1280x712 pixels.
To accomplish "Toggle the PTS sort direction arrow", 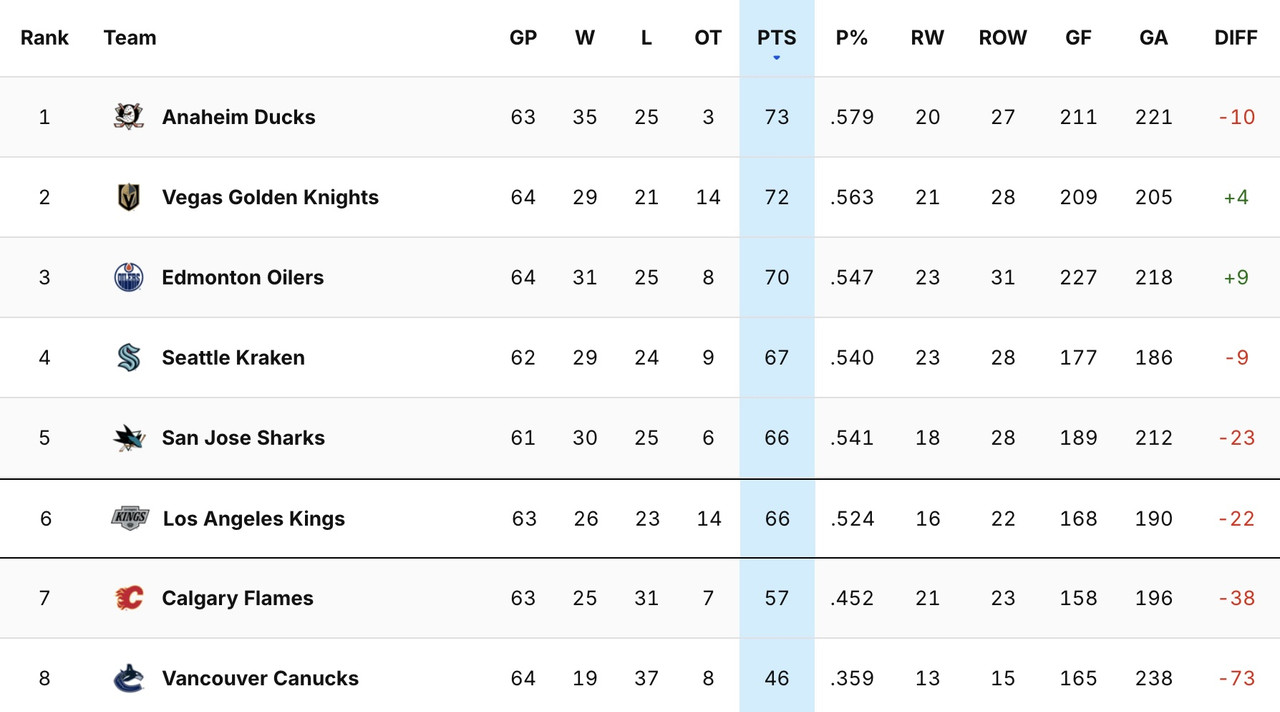I will pos(776,58).
